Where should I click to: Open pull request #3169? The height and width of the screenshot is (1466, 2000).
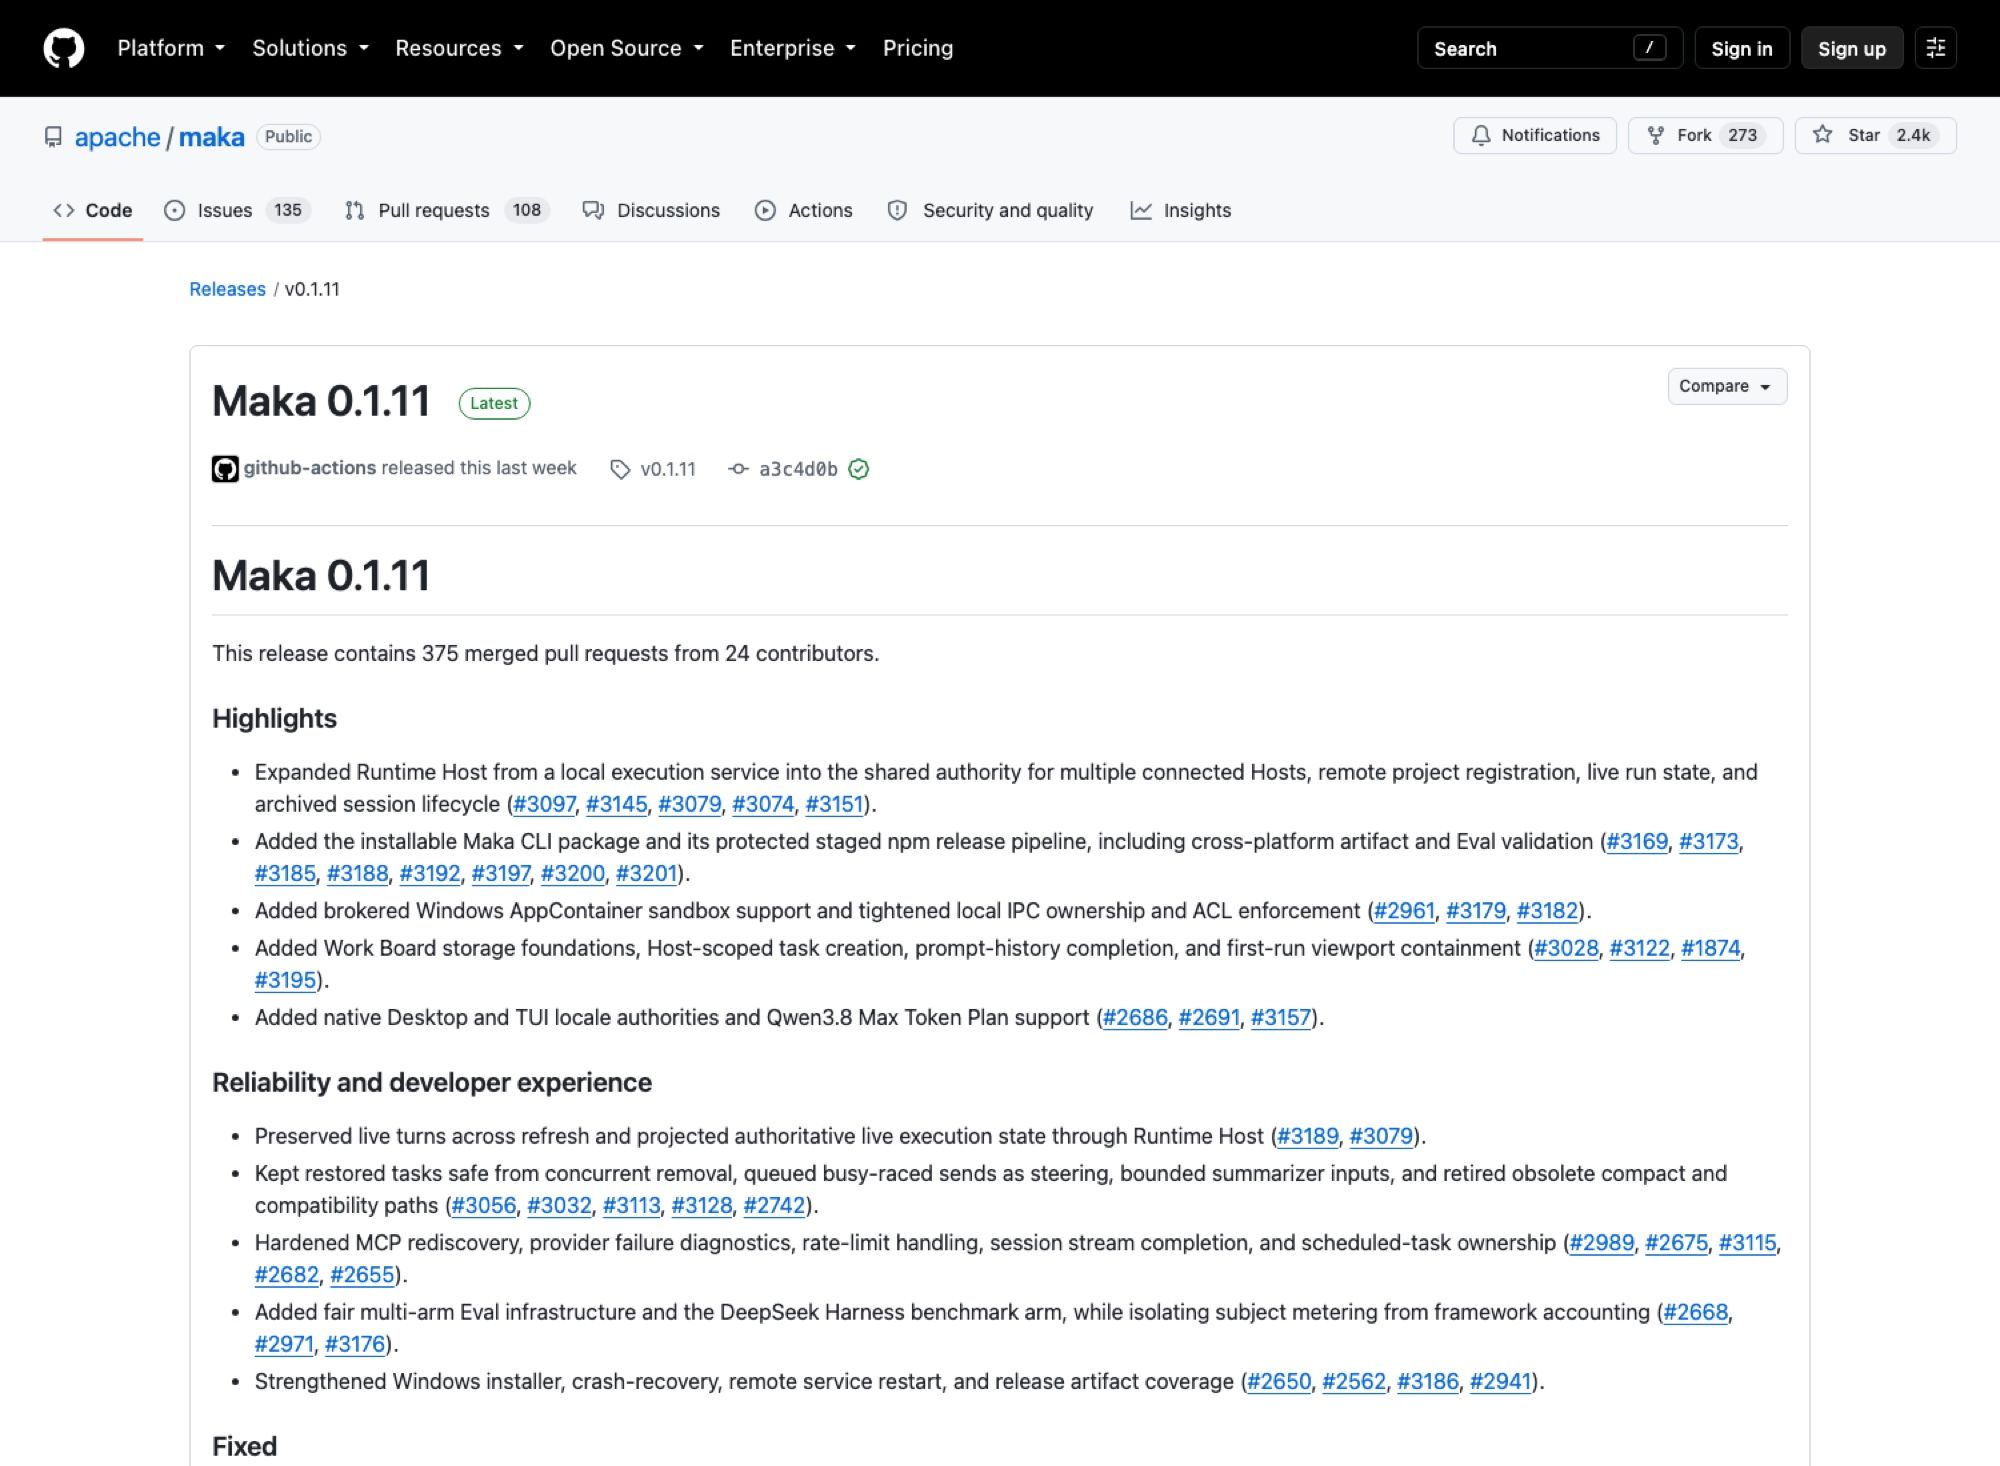pyautogui.click(x=1637, y=841)
